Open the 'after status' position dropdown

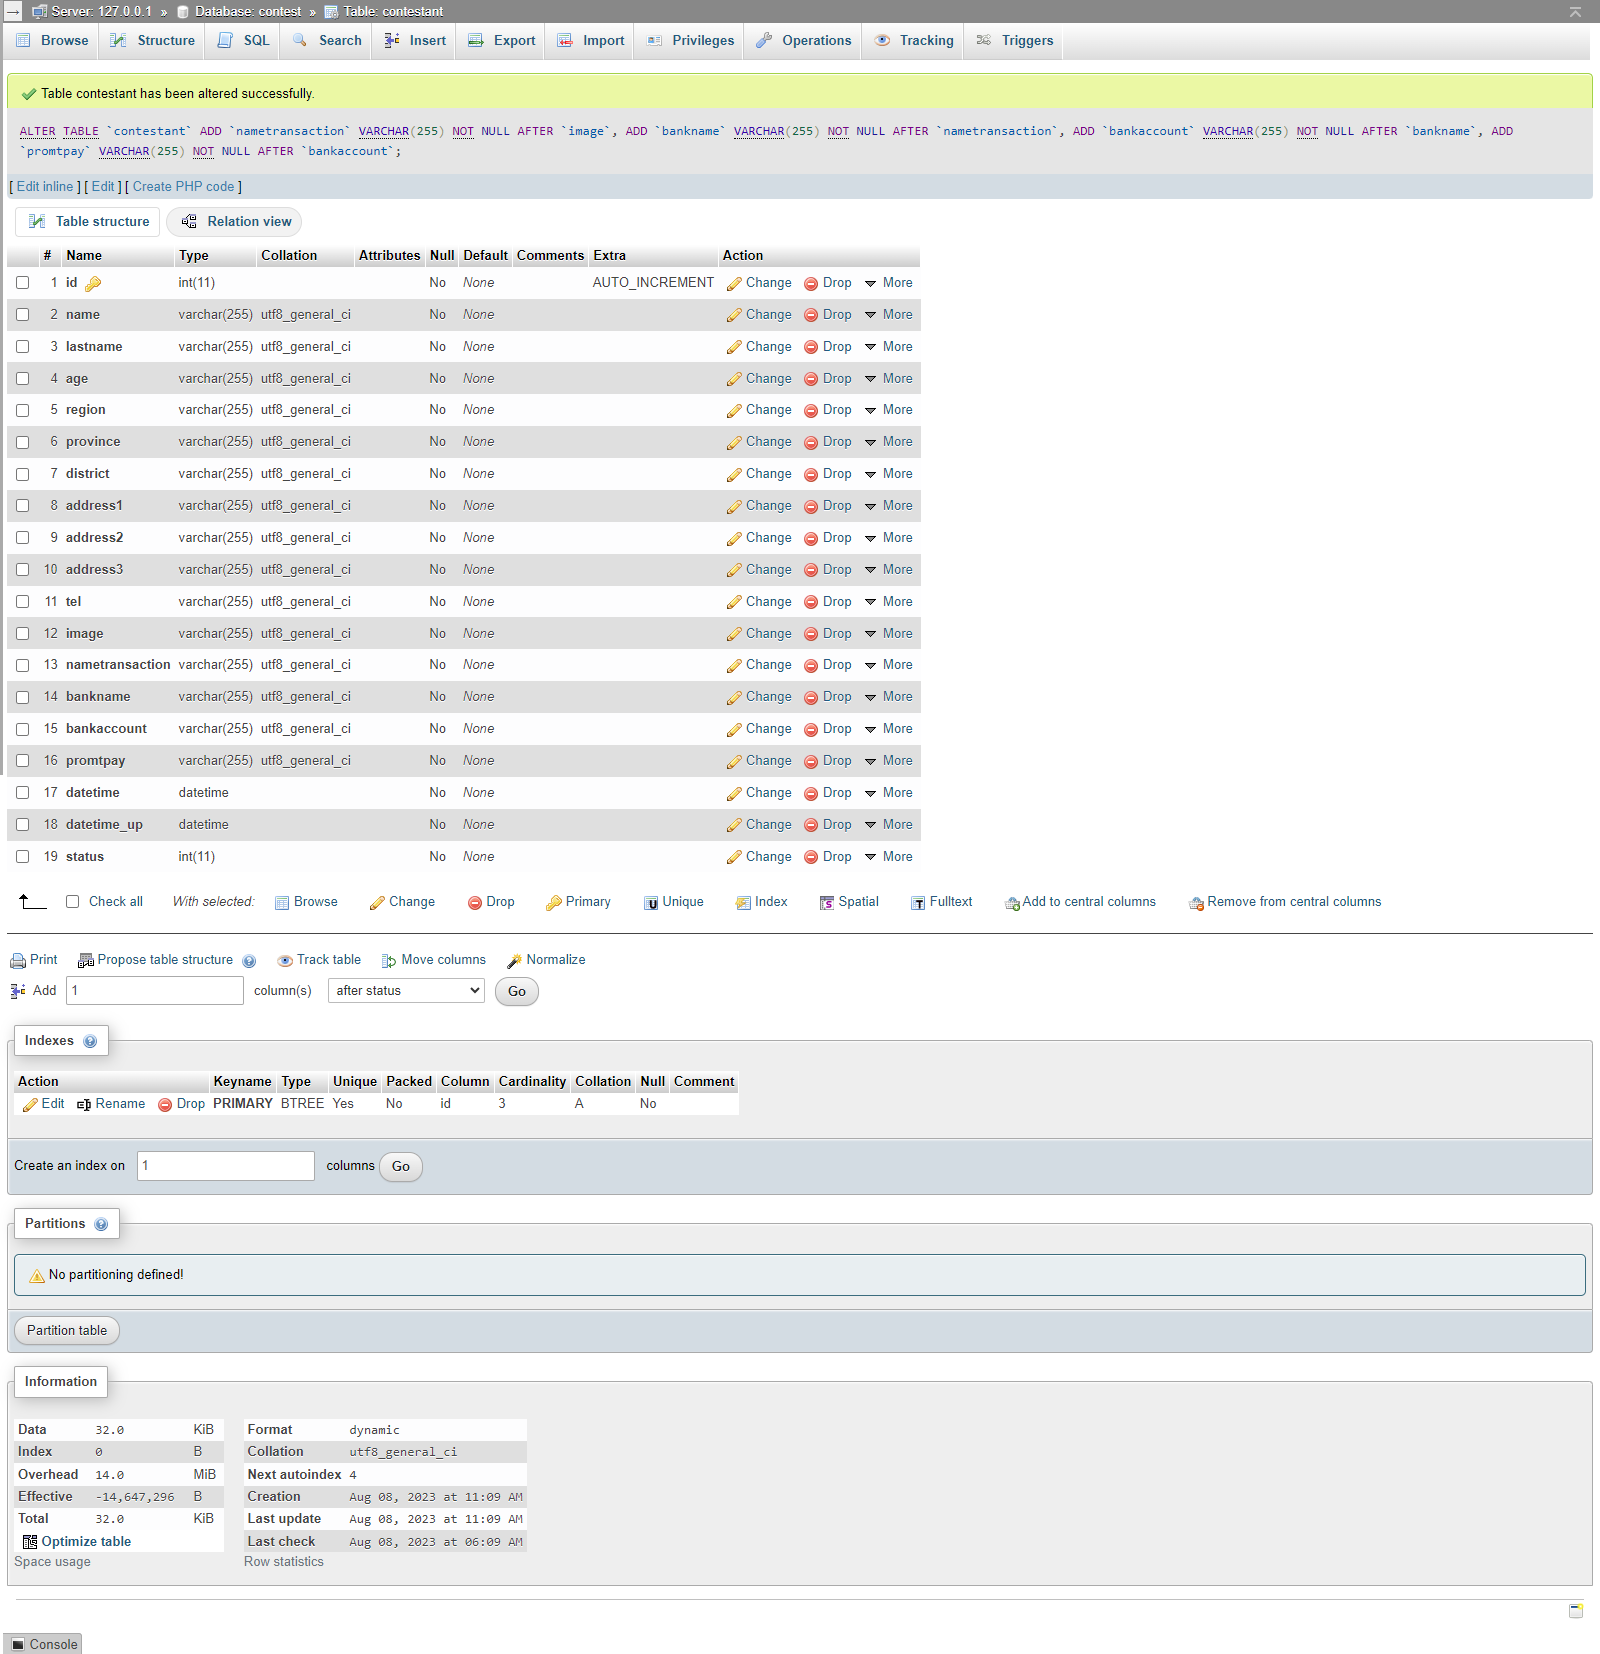tap(406, 991)
